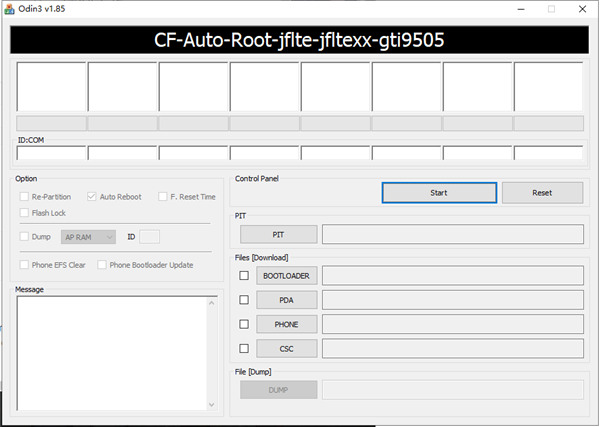Toggle the Auto Reboot checkbox
600x427 pixels.
(91, 197)
